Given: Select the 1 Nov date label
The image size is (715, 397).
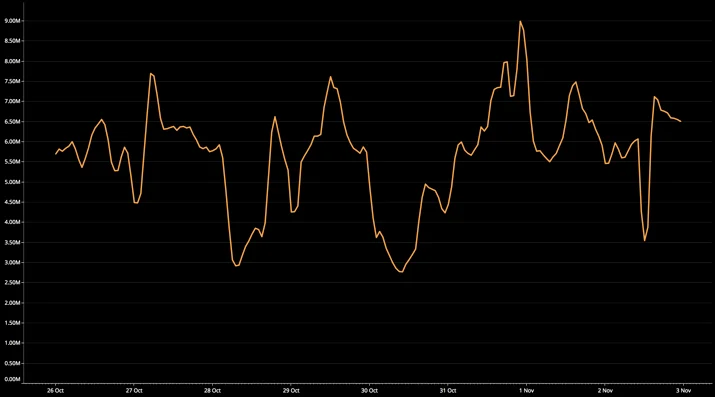Looking at the screenshot, I should (x=526, y=391).
